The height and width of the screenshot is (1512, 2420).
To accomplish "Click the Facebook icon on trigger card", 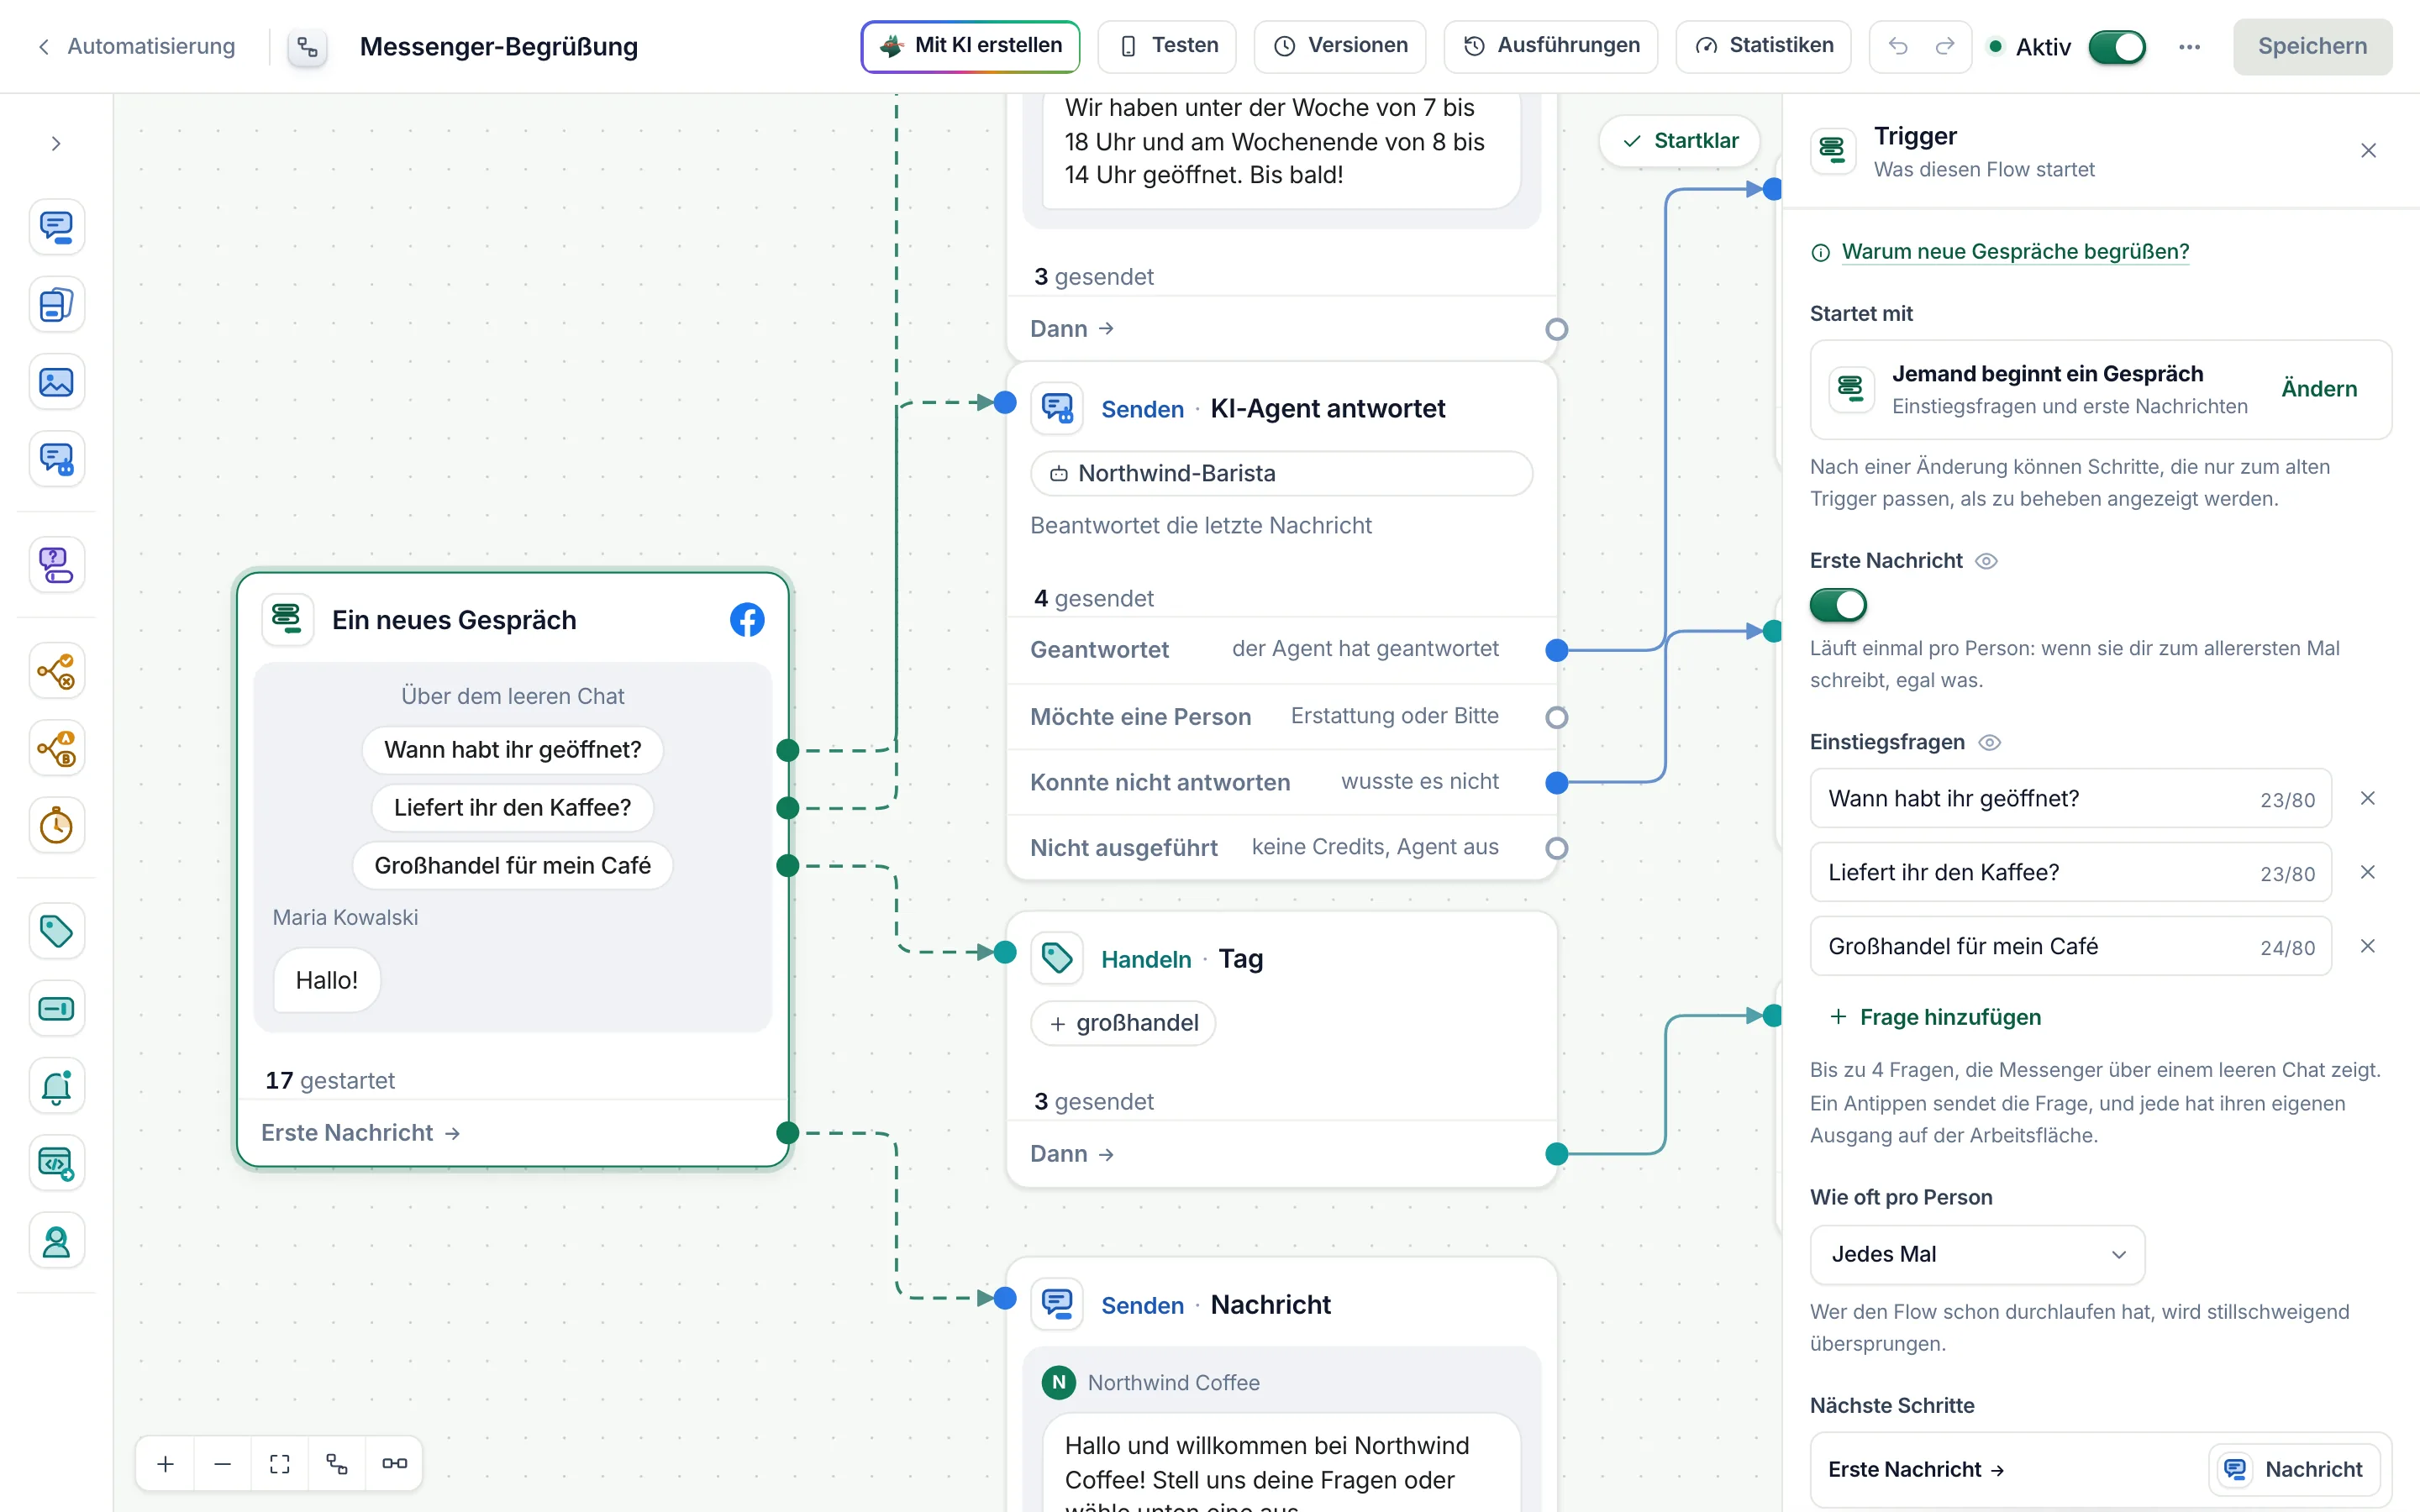I will pyautogui.click(x=747, y=620).
